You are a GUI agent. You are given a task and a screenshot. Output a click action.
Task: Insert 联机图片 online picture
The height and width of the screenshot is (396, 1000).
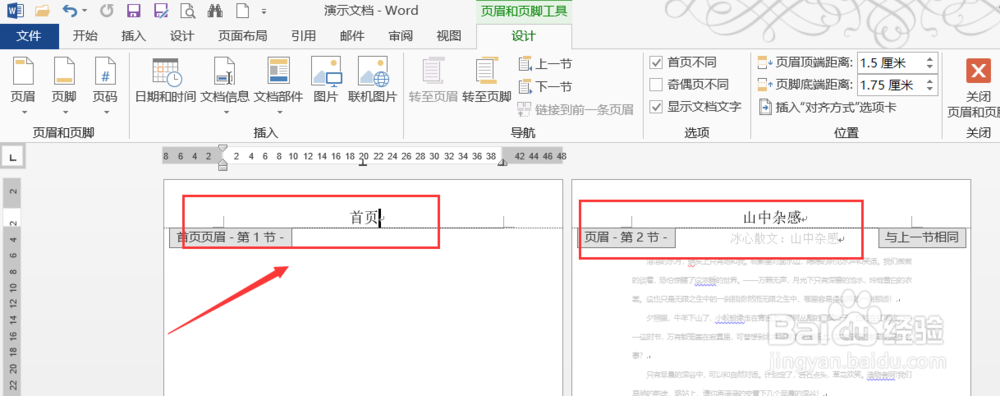(372, 80)
